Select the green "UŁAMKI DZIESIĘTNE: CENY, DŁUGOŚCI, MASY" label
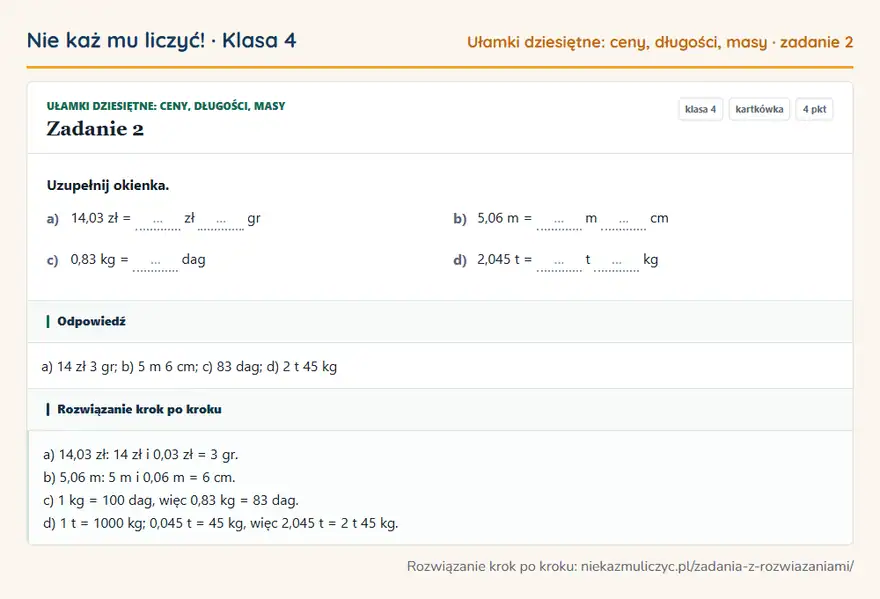Image resolution: width=880 pixels, height=599 pixels. pyautogui.click(x=166, y=106)
